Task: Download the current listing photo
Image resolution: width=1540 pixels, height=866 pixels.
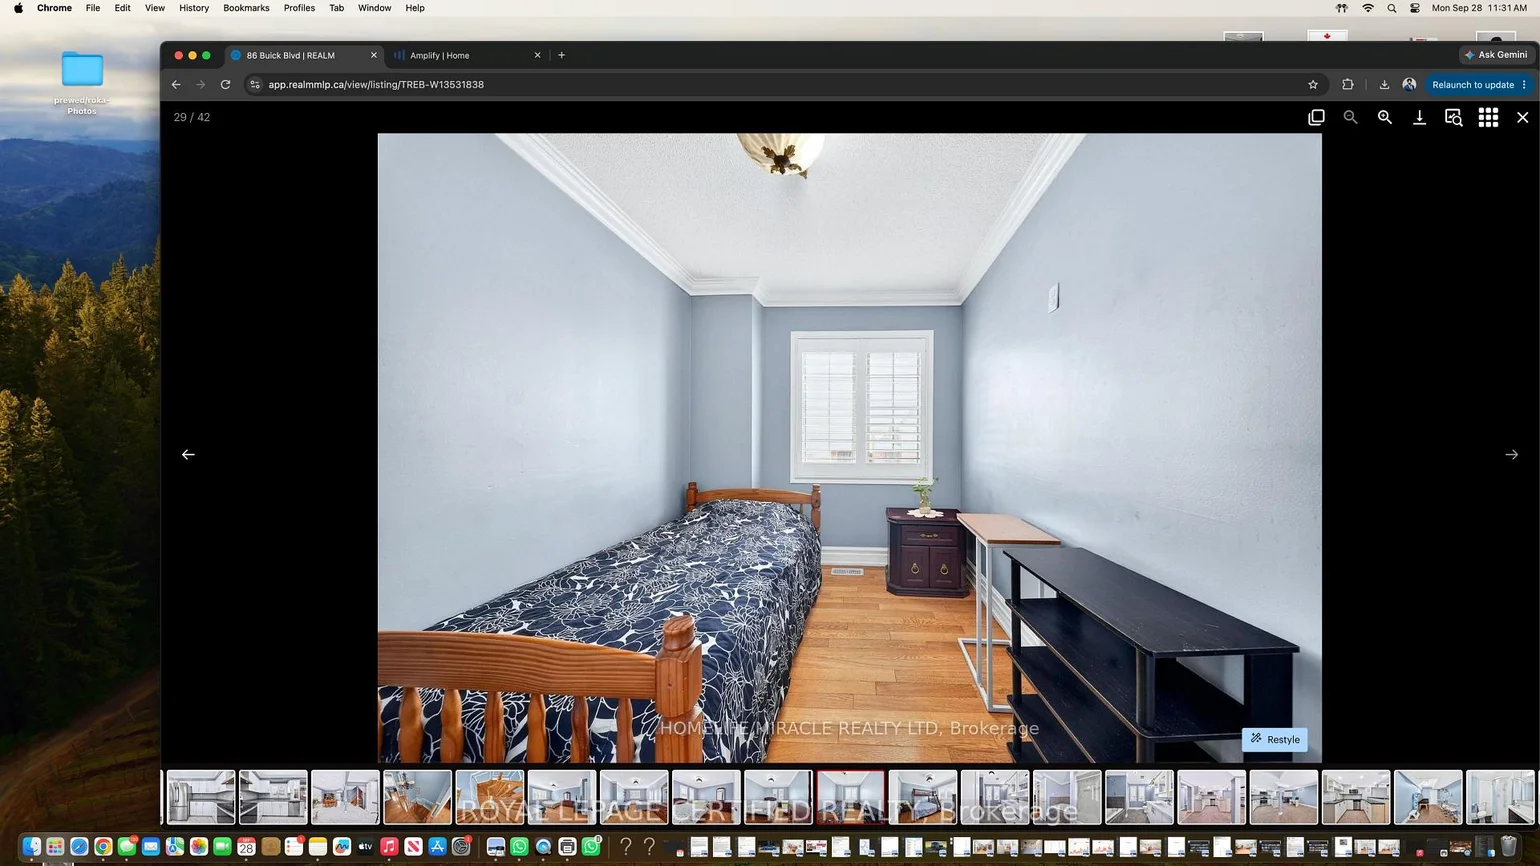Action: pyautogui.click(x=1419, y=117)
